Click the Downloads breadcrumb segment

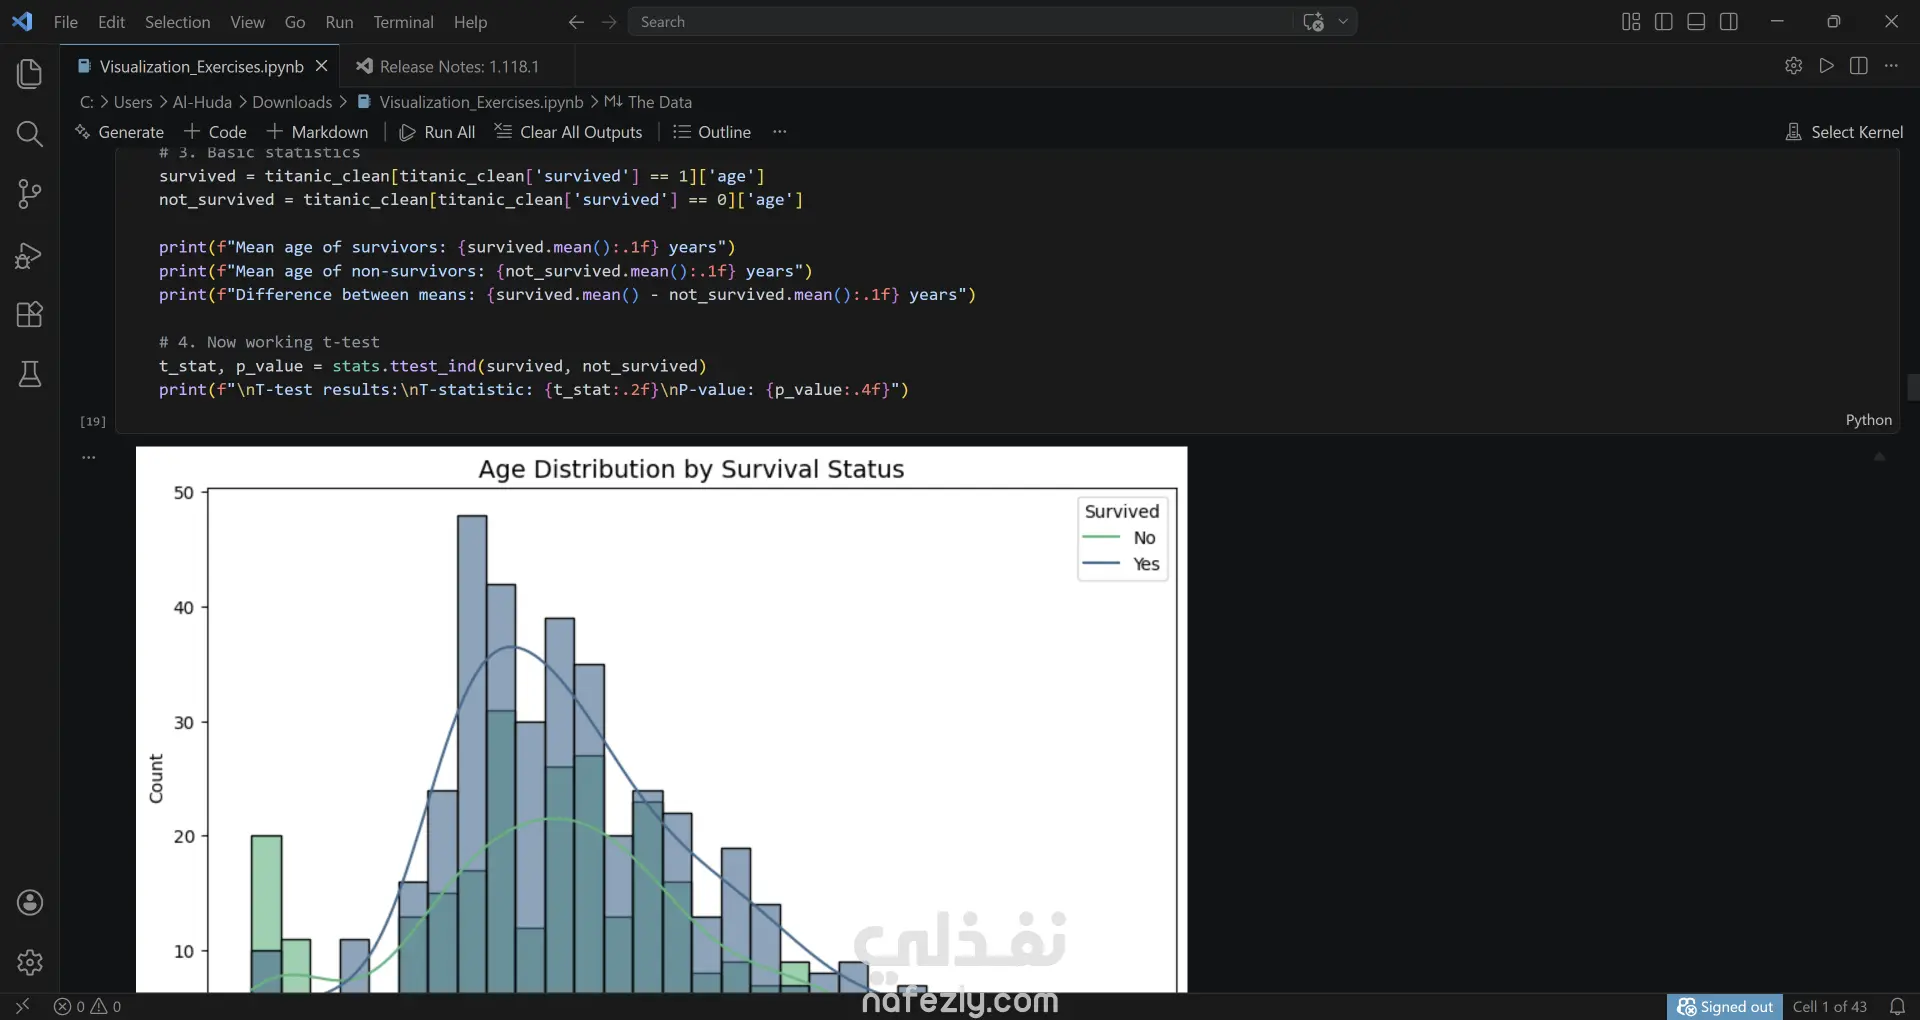tap(292, 102)
